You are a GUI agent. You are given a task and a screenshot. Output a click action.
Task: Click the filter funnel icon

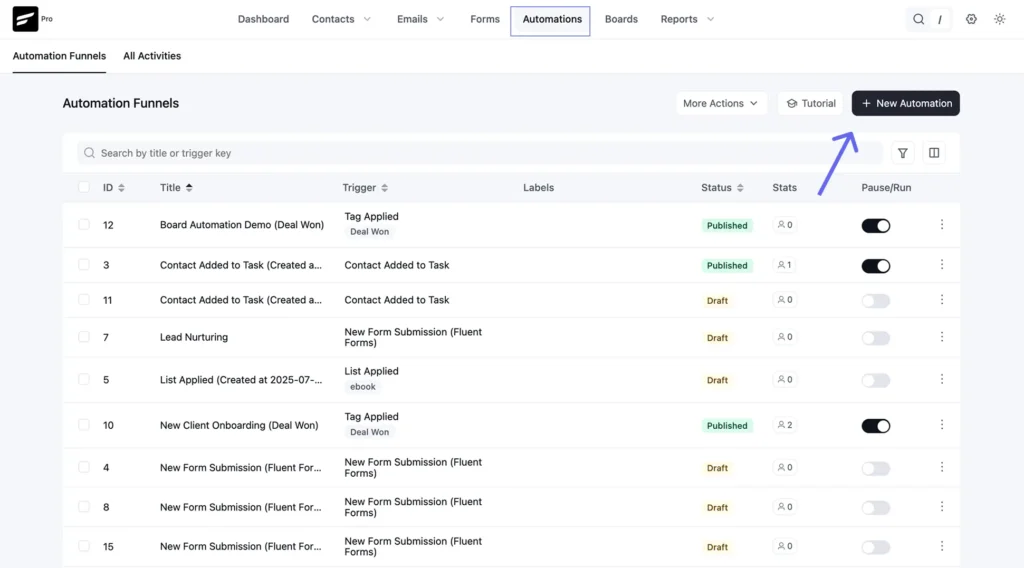pos(903,153)
